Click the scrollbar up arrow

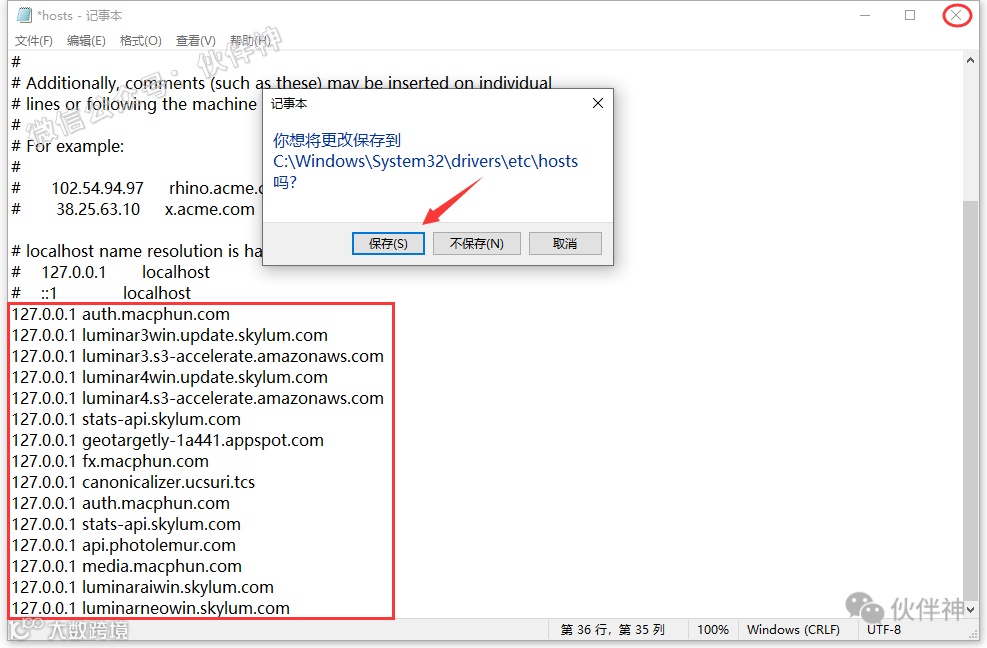(970, 60)
